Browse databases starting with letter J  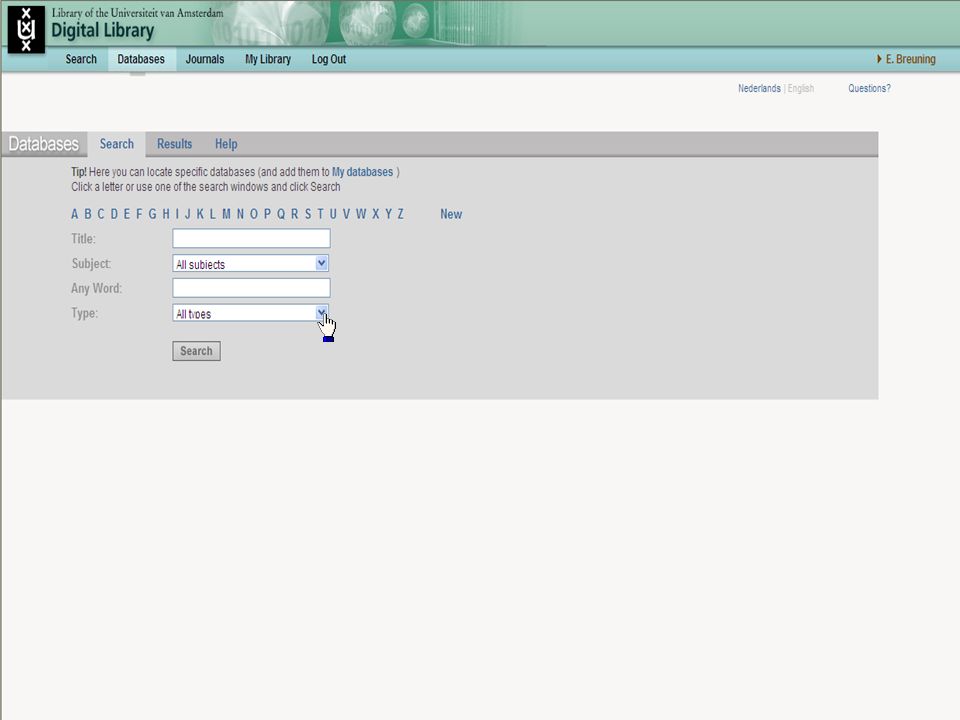click(187, 214)
